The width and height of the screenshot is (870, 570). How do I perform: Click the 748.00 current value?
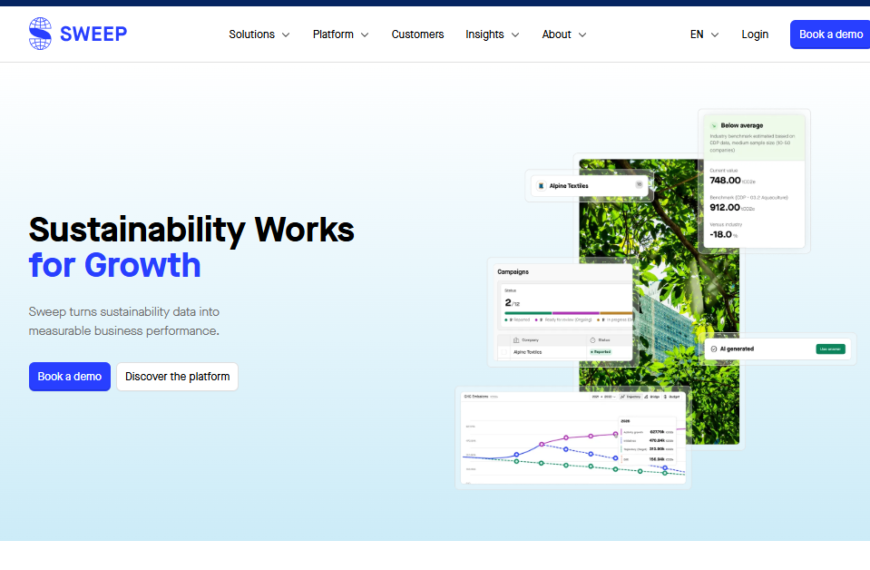[725, 180]
